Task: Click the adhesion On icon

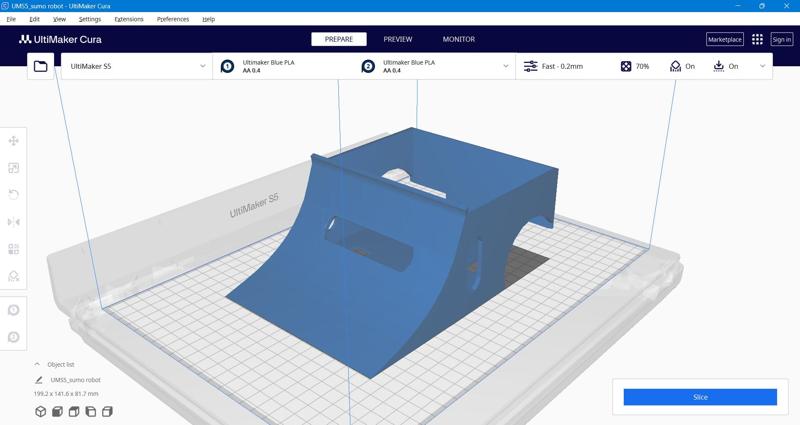Action: pyautogui.click(x=719, y=66)
